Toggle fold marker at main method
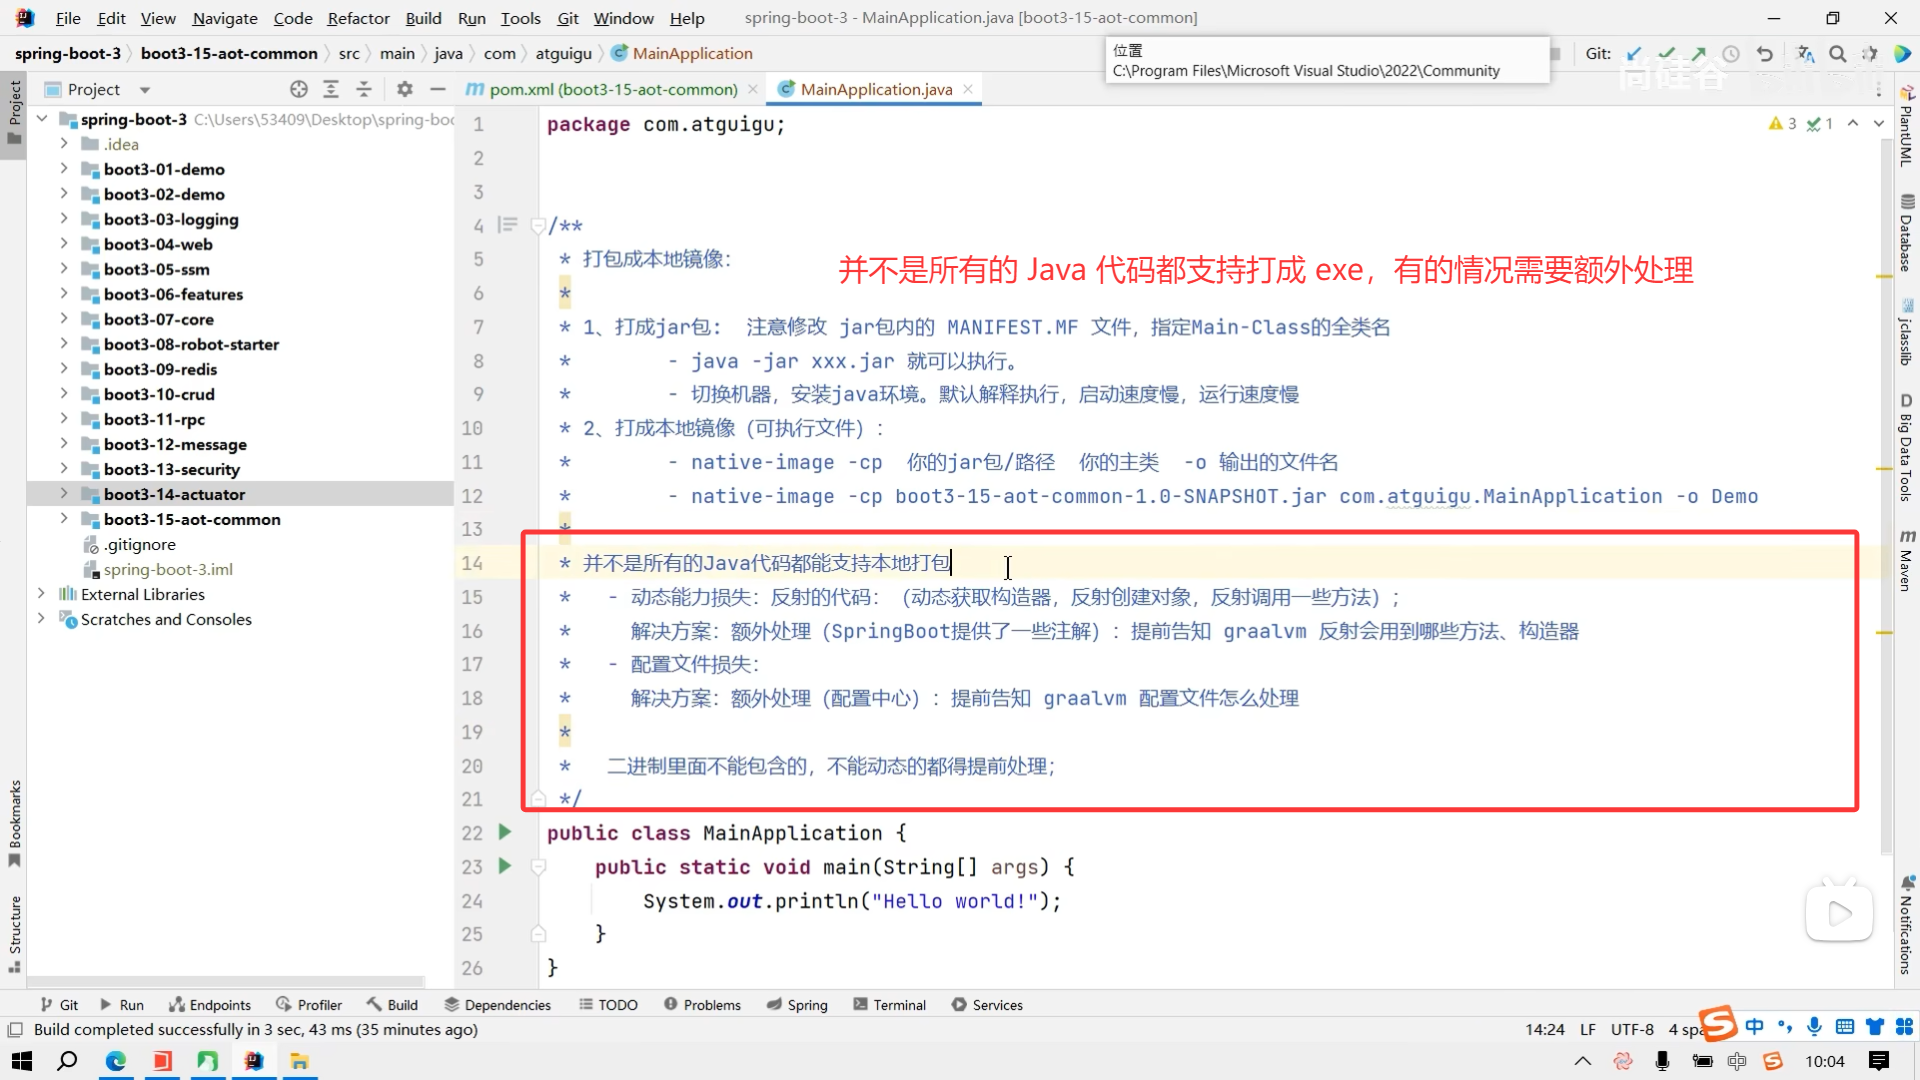This screenshot has height=1080, width=1920. coord(538,867)
